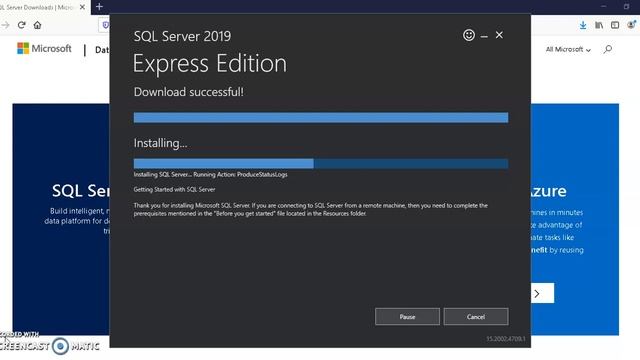Click the 'Download successful!' message
The width and height of the screenshot is (640, 360).
(x=189, y=92)
